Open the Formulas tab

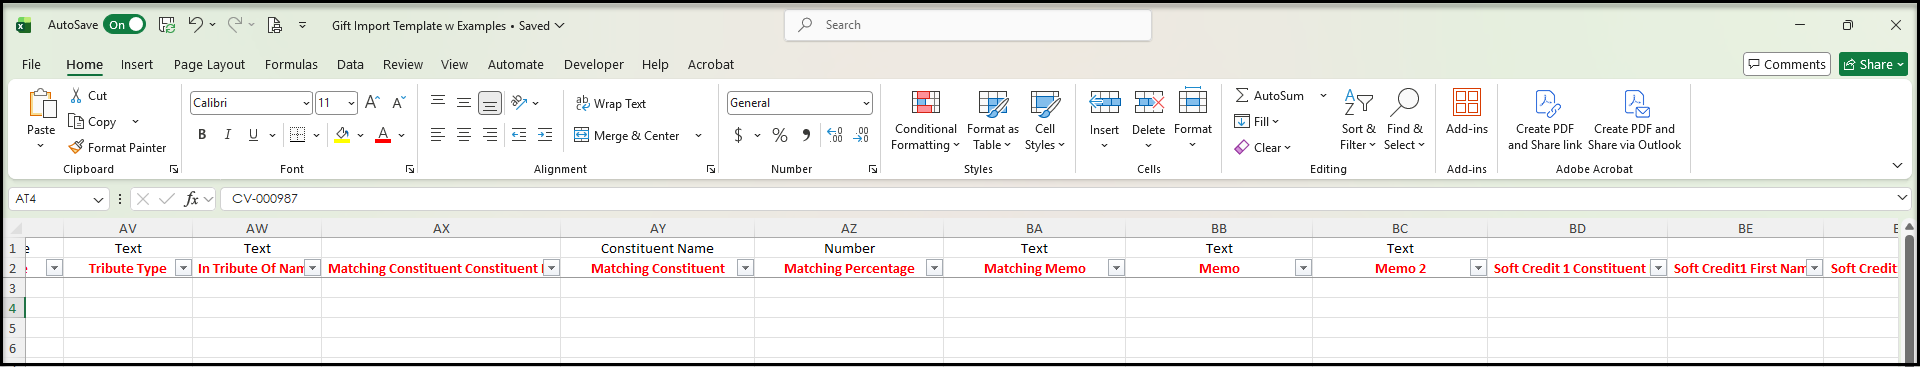tap(291, 64)
